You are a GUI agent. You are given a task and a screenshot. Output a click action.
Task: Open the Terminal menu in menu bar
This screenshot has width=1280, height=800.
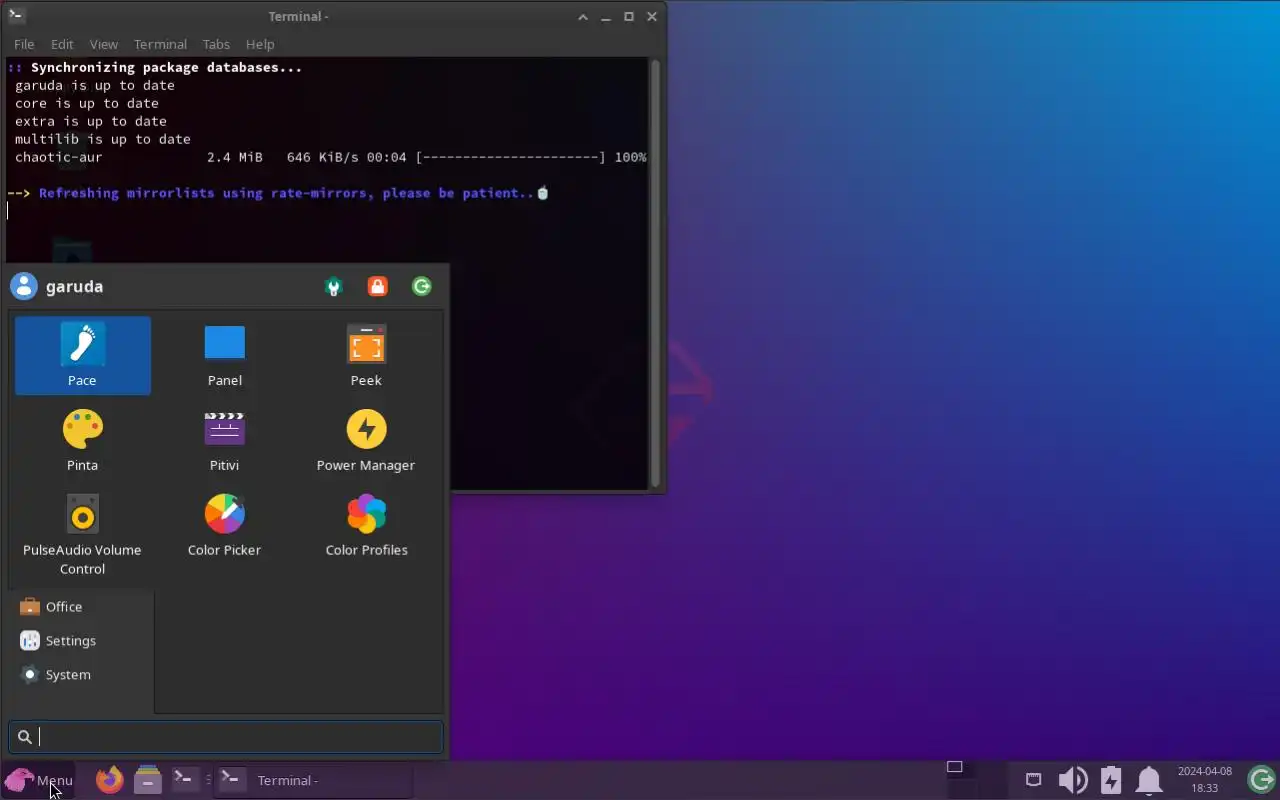[x=160, y=44]
